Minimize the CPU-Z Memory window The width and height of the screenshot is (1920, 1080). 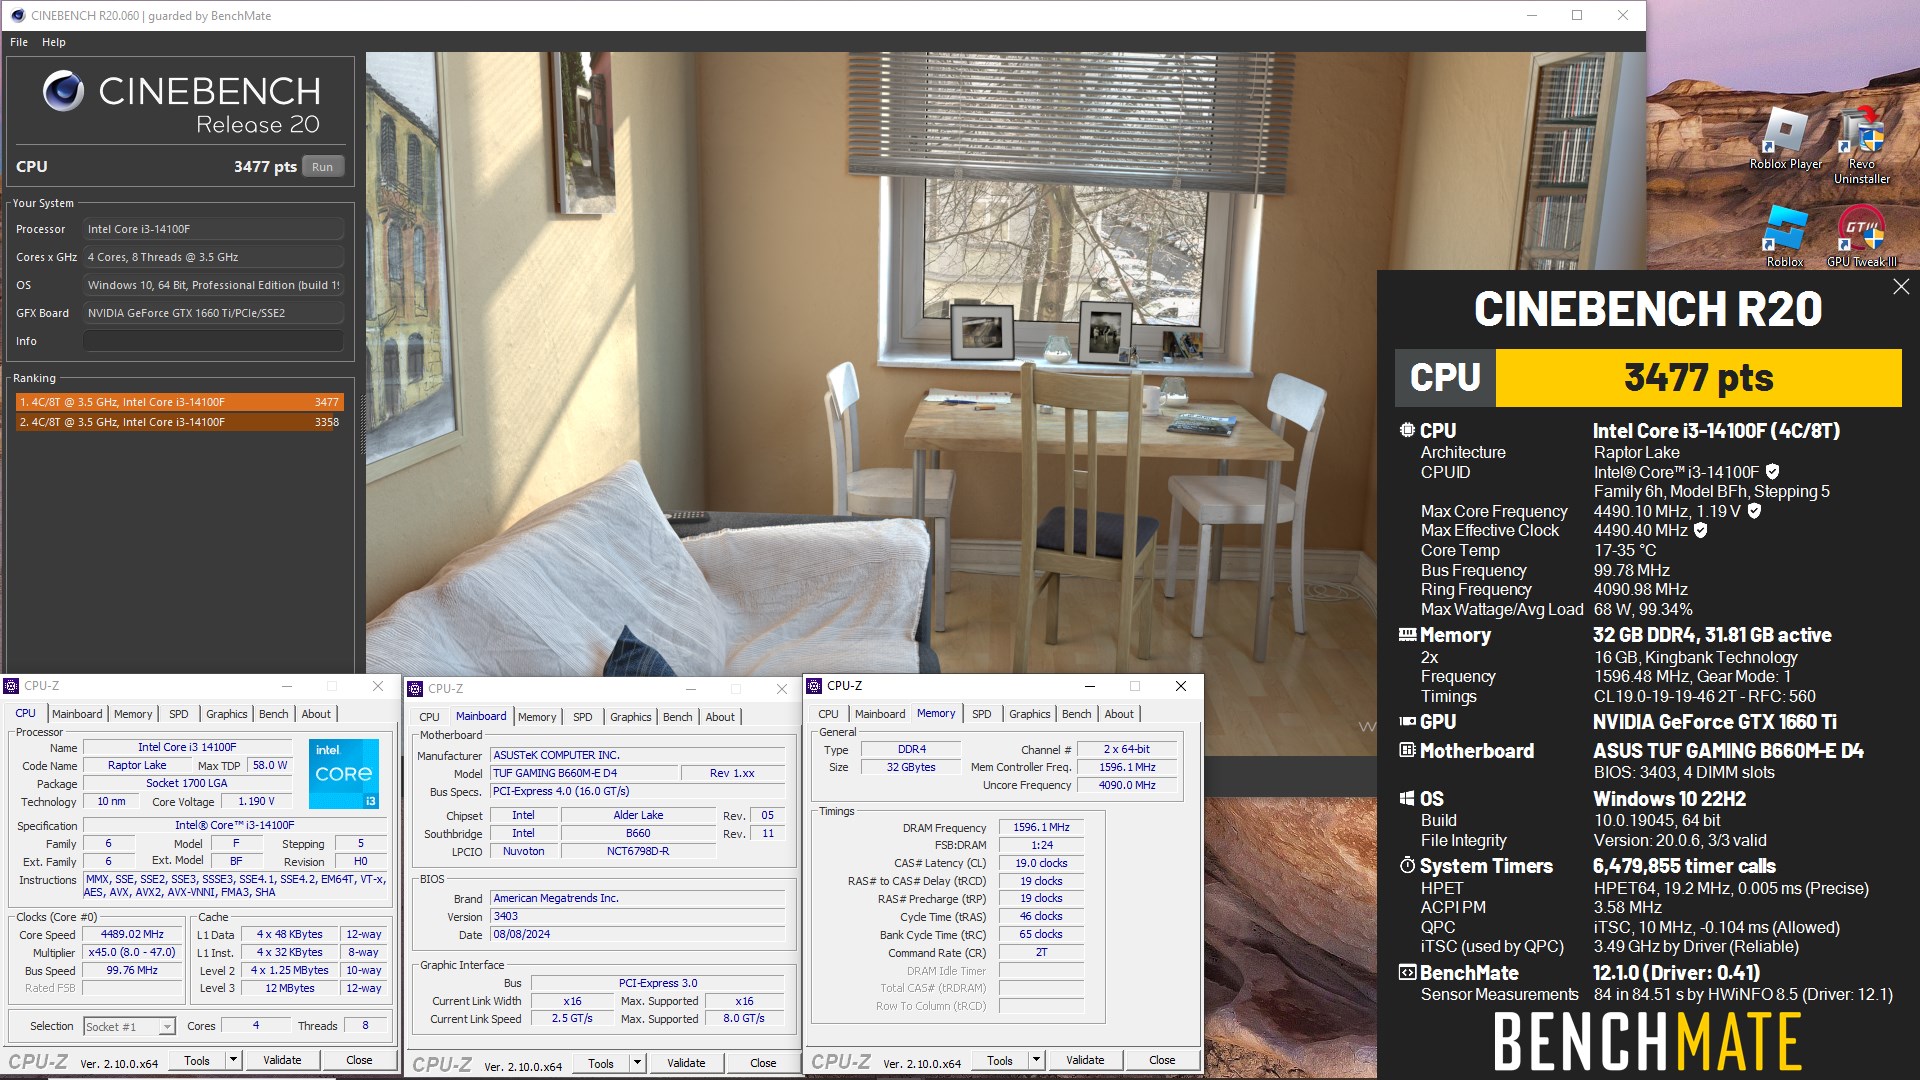point(1090,686)
